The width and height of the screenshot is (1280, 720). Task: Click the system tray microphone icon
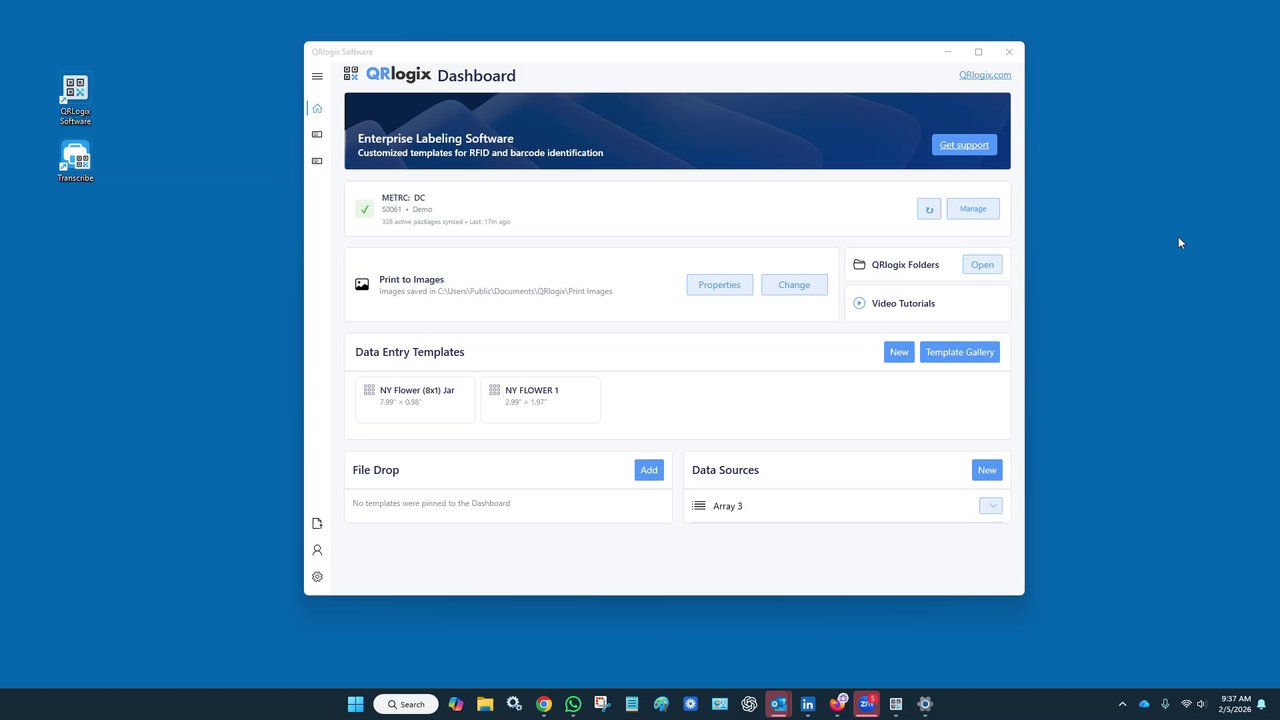tap(1165, 704)
